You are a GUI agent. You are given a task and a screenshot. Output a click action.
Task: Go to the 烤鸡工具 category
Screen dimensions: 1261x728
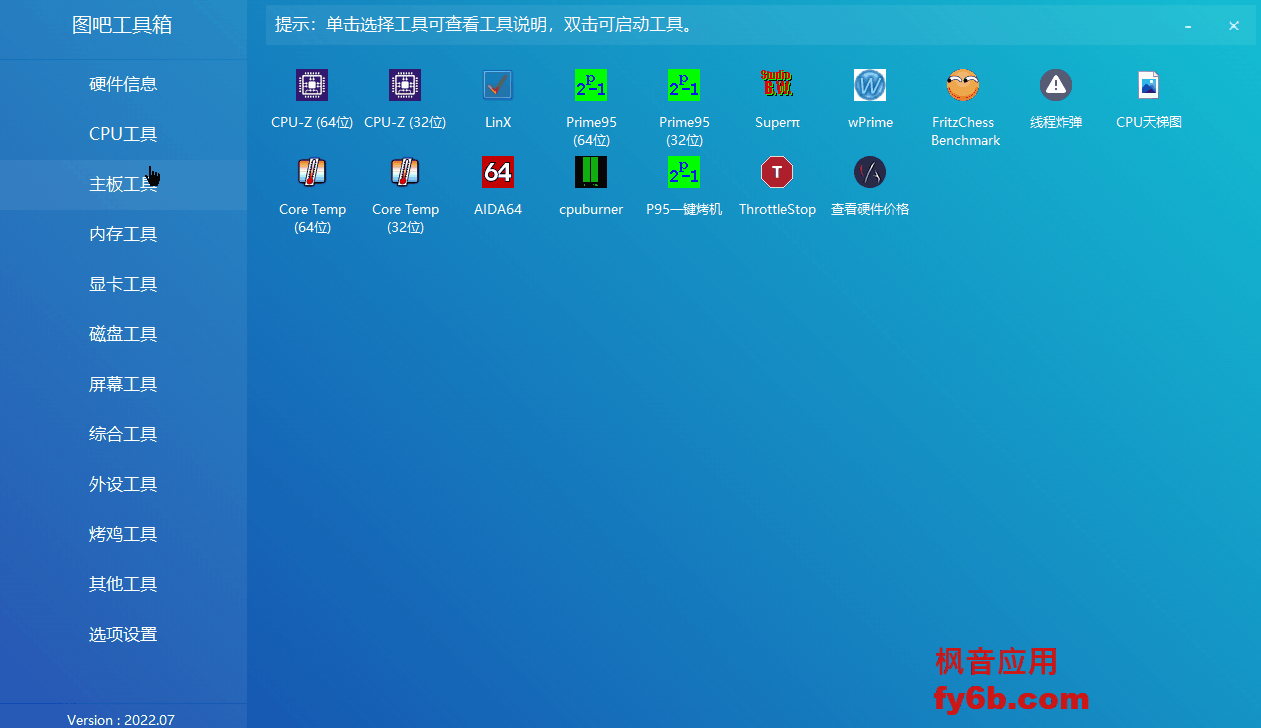click(123, 534)
